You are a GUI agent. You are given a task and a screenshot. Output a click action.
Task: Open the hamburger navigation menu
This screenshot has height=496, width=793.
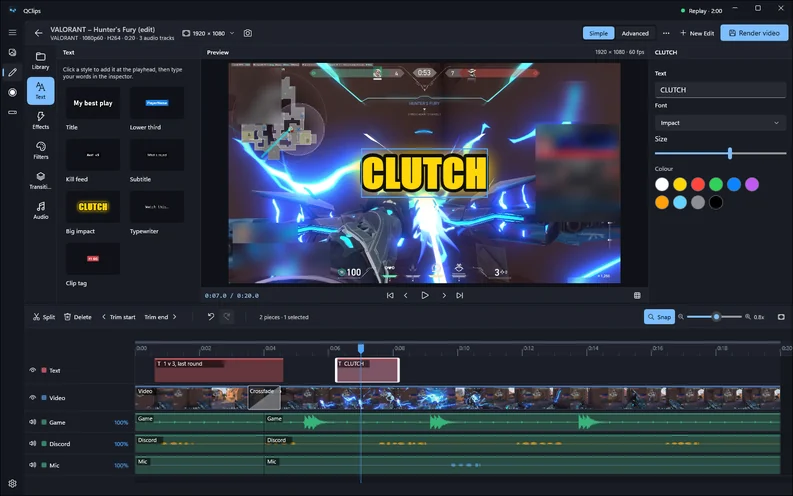coord(12,32)
